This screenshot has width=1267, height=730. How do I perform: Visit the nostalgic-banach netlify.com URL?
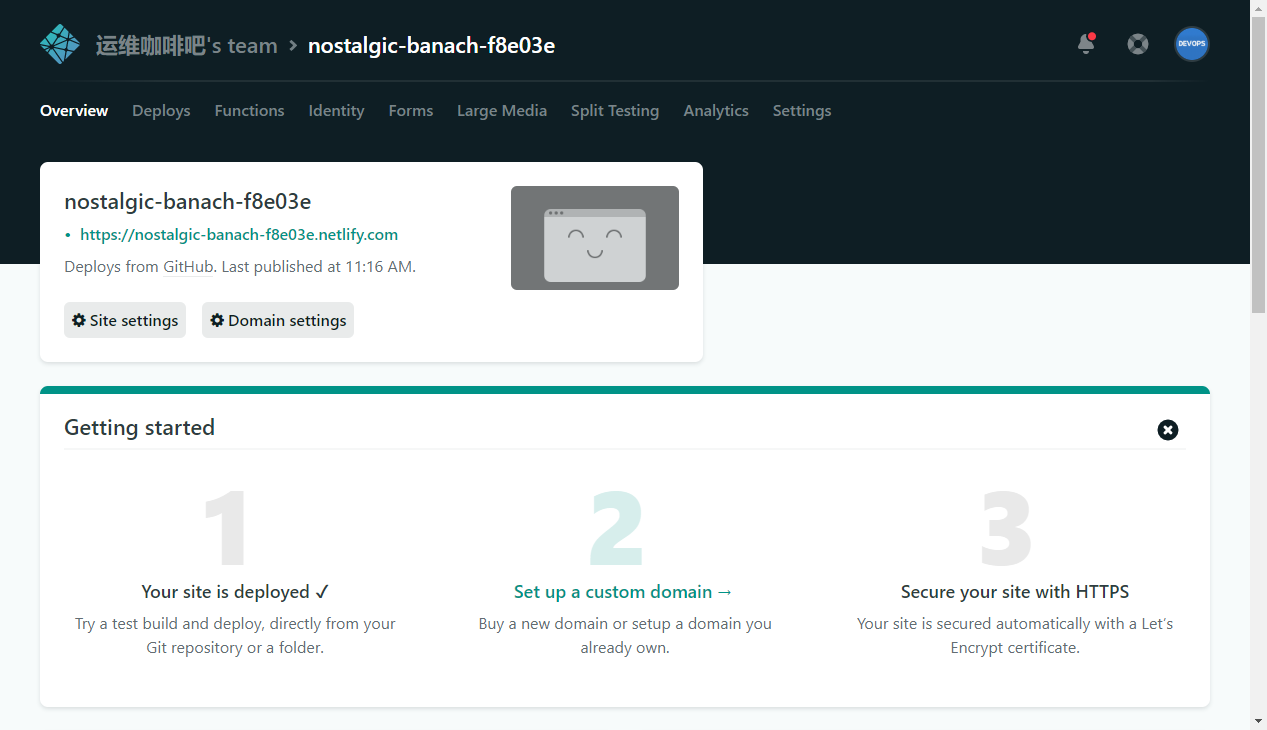[239, 235]
